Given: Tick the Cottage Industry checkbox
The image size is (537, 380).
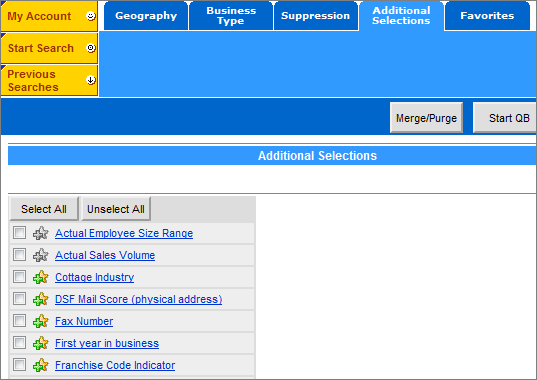Looking at the screenshot, I should pos(19,277).
